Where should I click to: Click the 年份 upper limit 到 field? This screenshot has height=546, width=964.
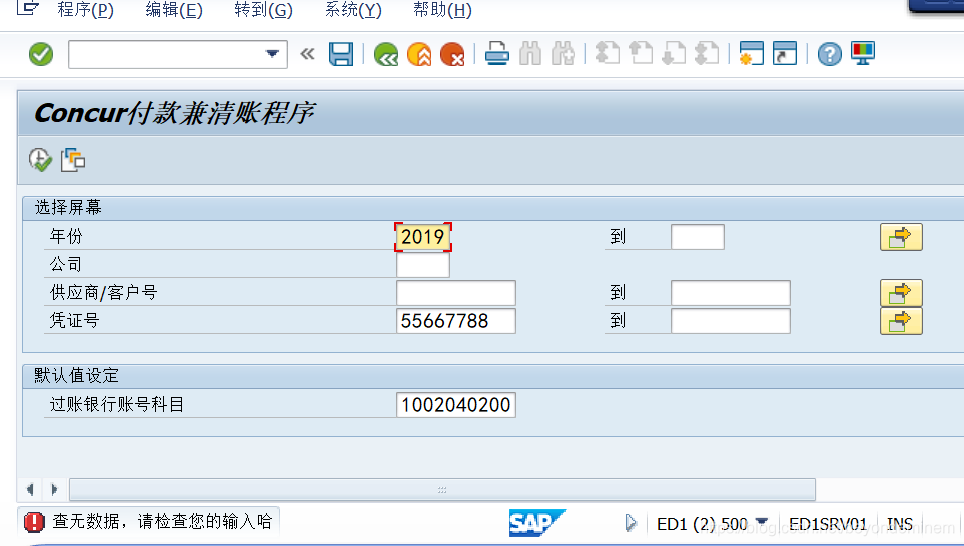[698, 237]
